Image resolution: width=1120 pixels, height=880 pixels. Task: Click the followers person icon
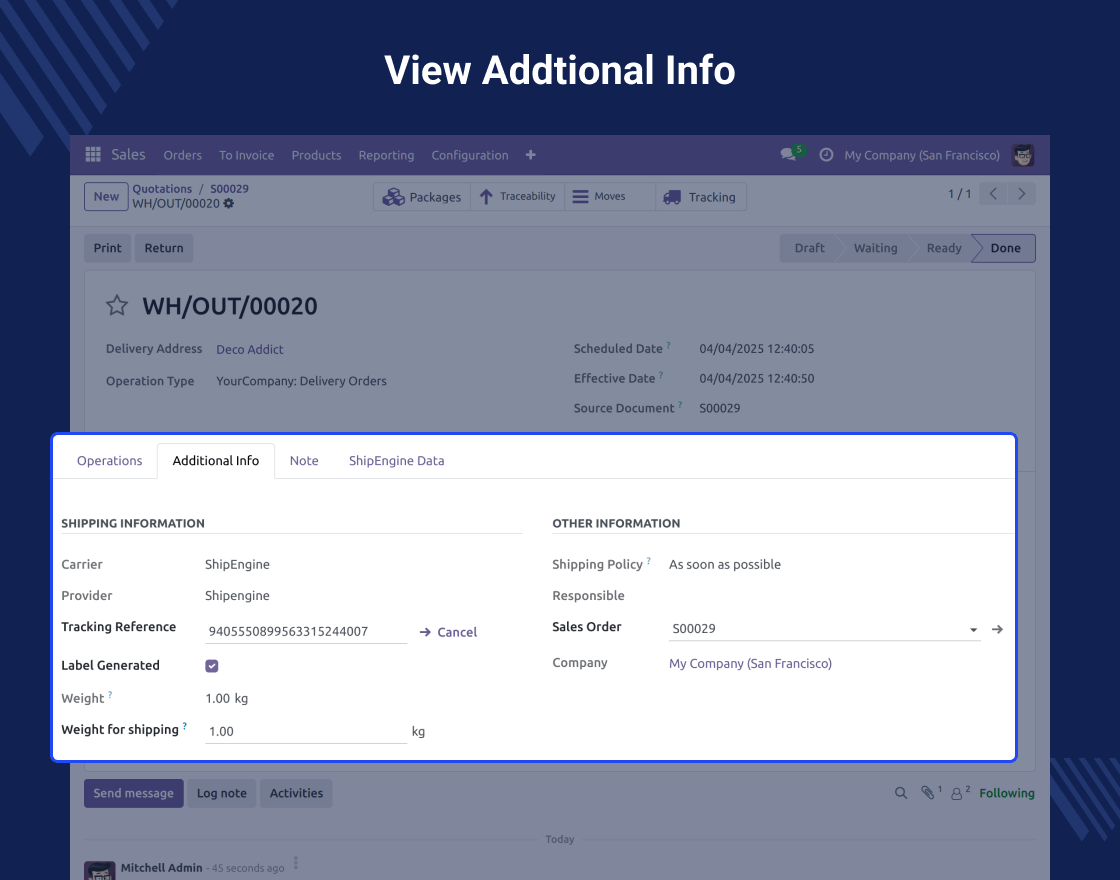click(x=957, y=793)
